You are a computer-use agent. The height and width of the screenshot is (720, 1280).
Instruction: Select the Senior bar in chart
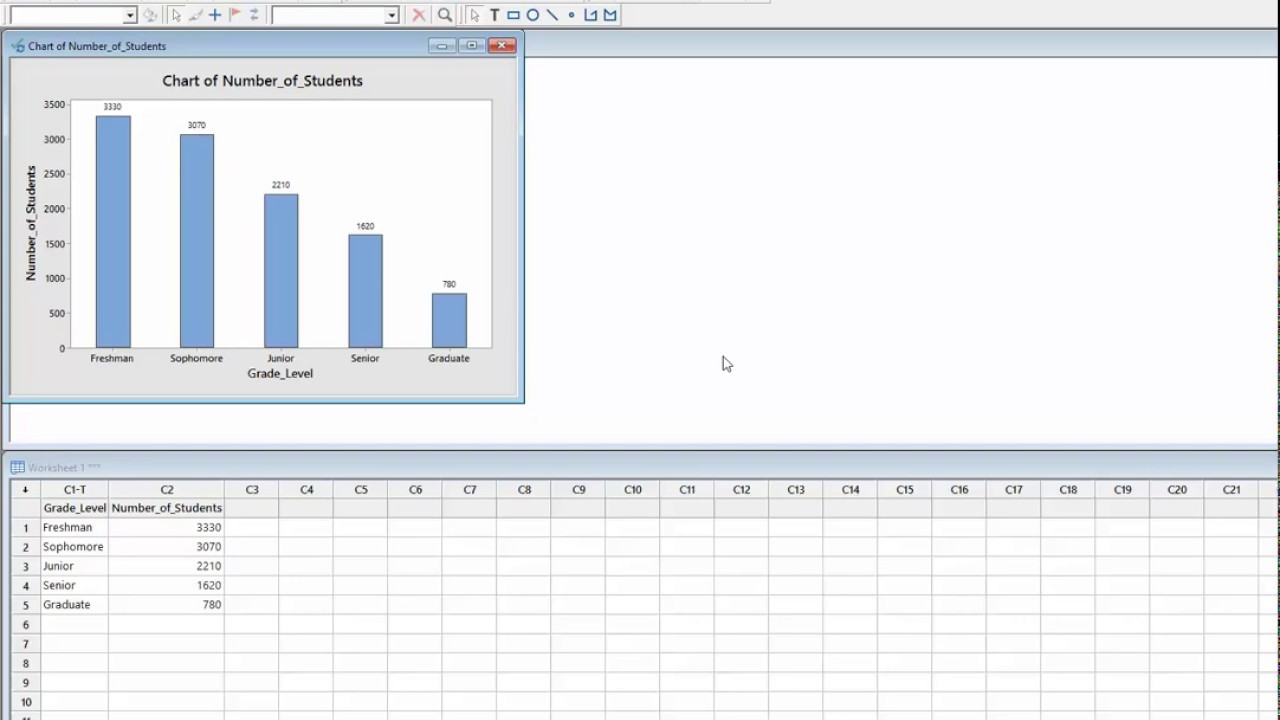tap(365, 291)
